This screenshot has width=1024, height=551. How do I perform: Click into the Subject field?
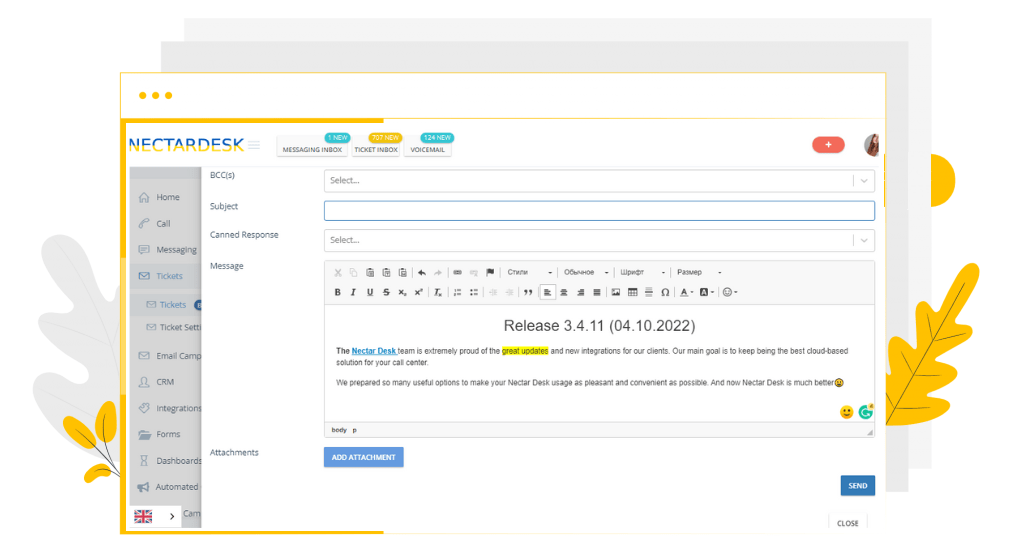pos(599,210)
